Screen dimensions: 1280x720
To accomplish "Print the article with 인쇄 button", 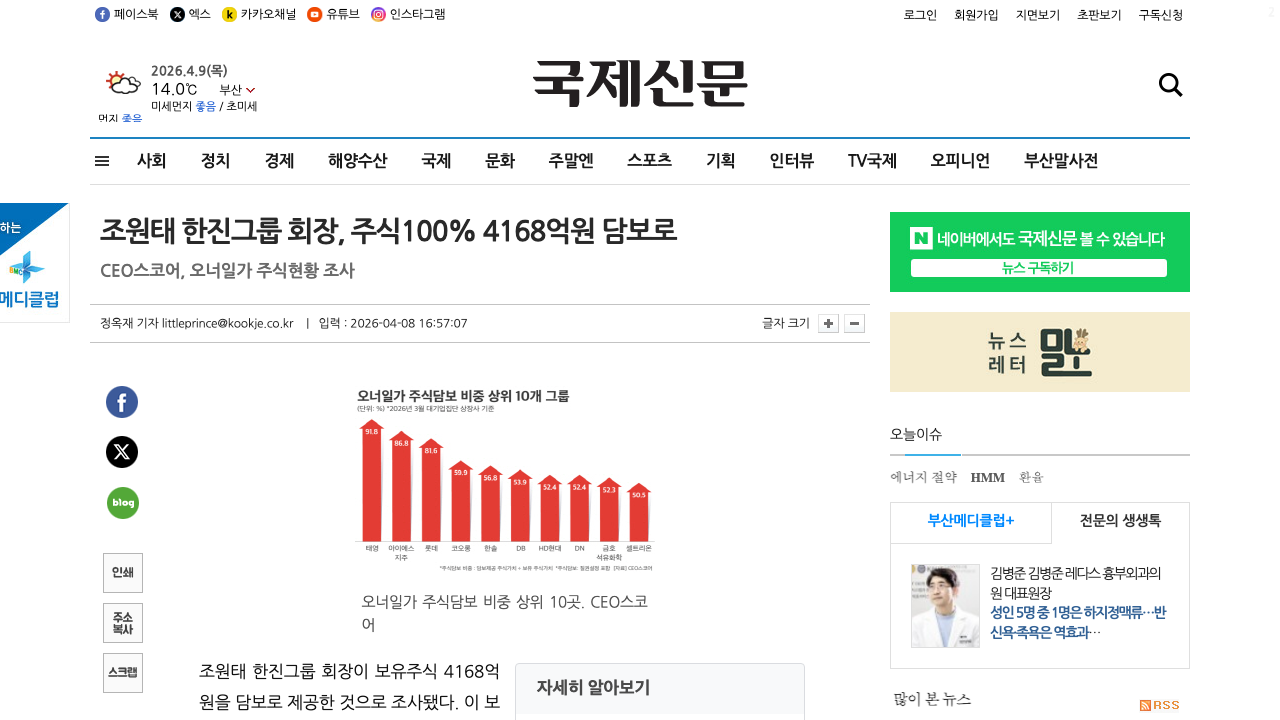I will pos(123,573).
